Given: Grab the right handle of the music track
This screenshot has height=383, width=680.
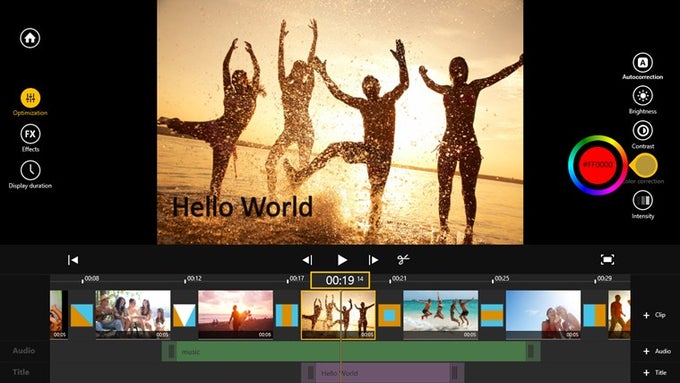Looking at the screenshot, I should [530, 351].
